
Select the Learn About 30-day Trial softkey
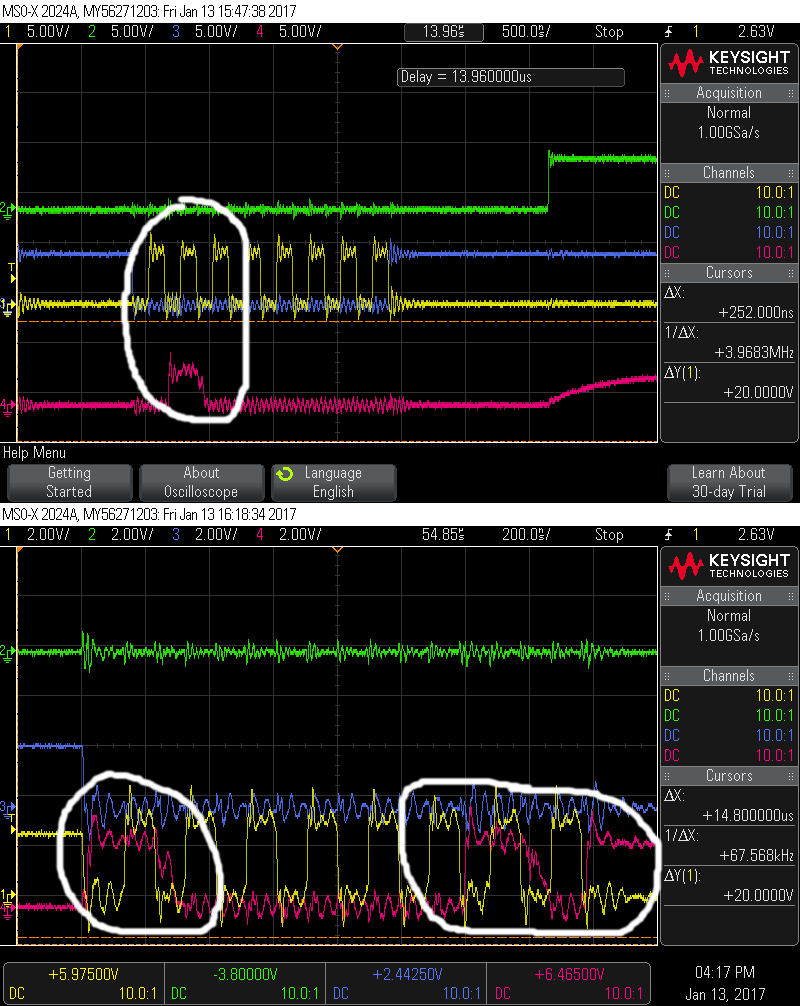tap(729, 482)
